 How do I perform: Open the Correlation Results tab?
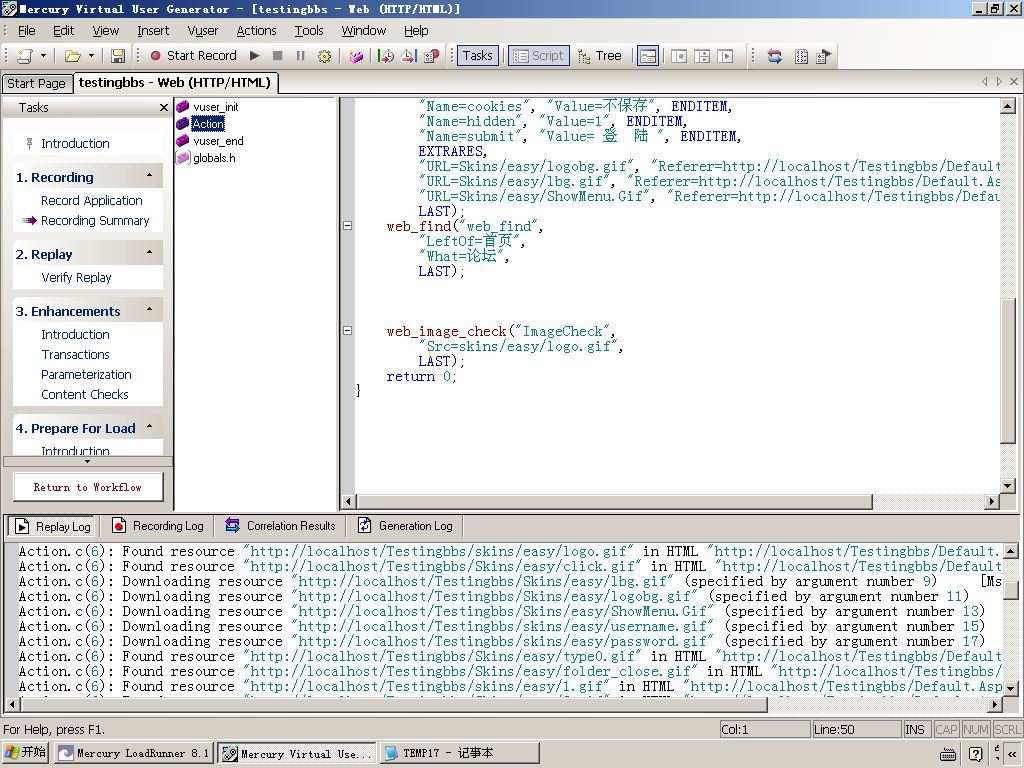pos(280,526)
